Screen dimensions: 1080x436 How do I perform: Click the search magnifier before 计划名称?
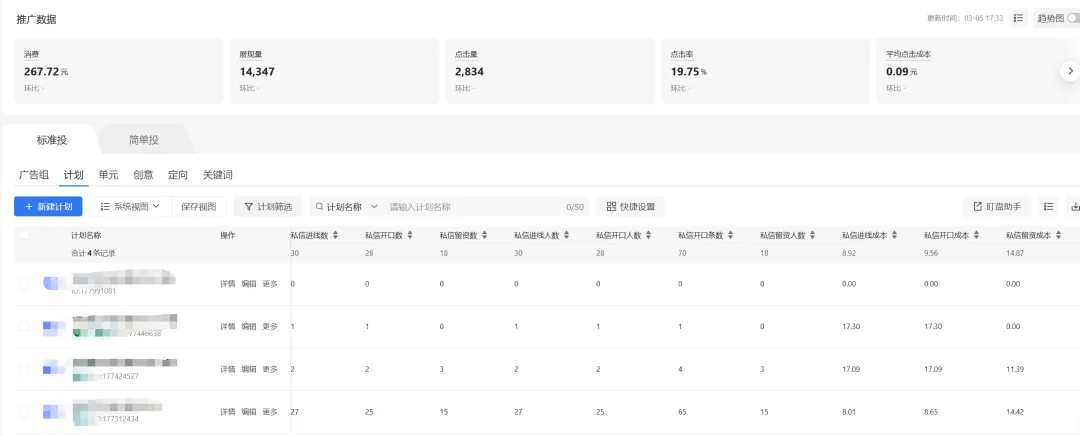click(320, 206)
